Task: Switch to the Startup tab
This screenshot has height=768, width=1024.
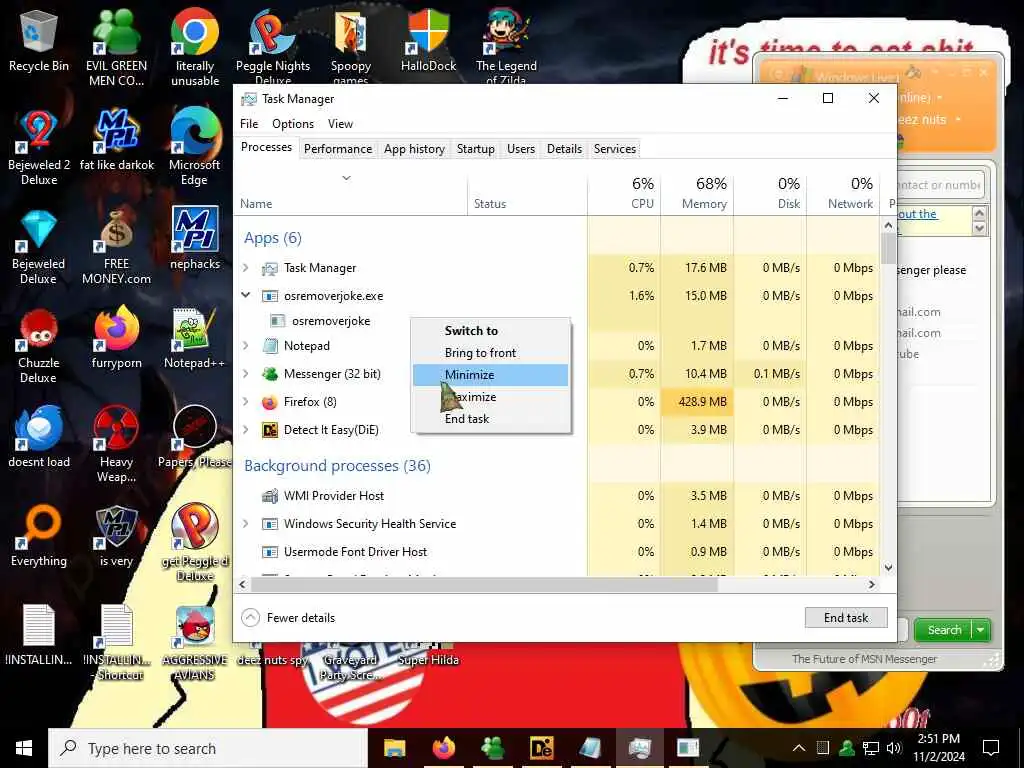Action: point(475,149)
